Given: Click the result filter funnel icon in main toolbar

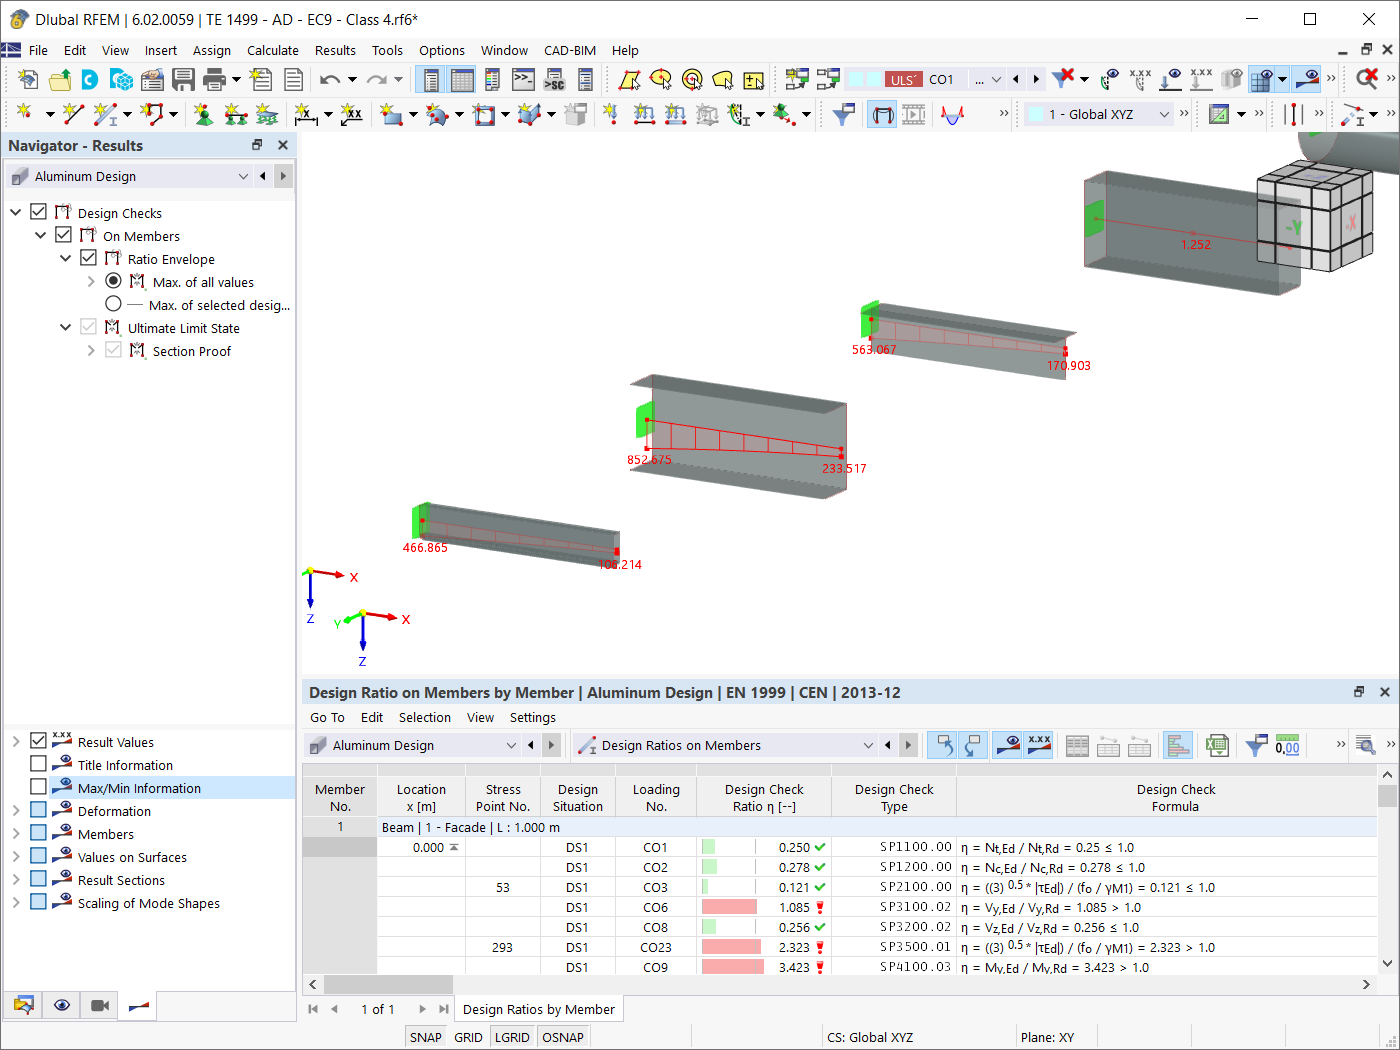Looking at the screenshot, I should 844,114.
